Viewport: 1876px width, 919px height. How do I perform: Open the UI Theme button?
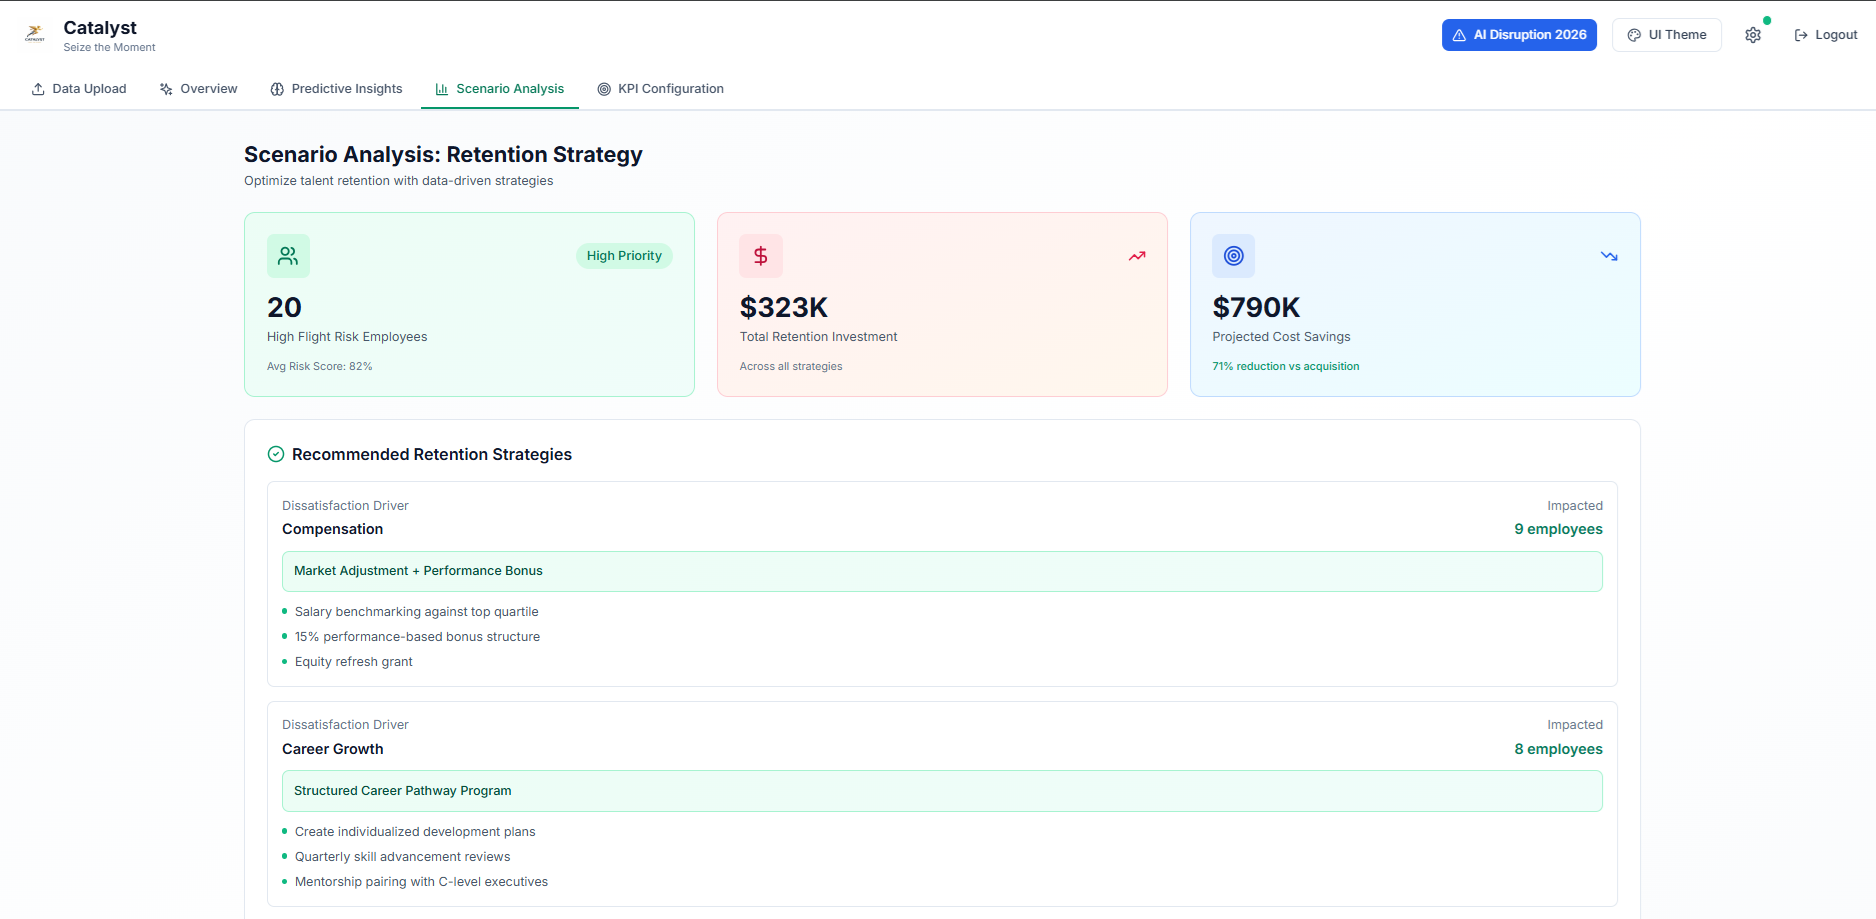[x=1667, y=35]
